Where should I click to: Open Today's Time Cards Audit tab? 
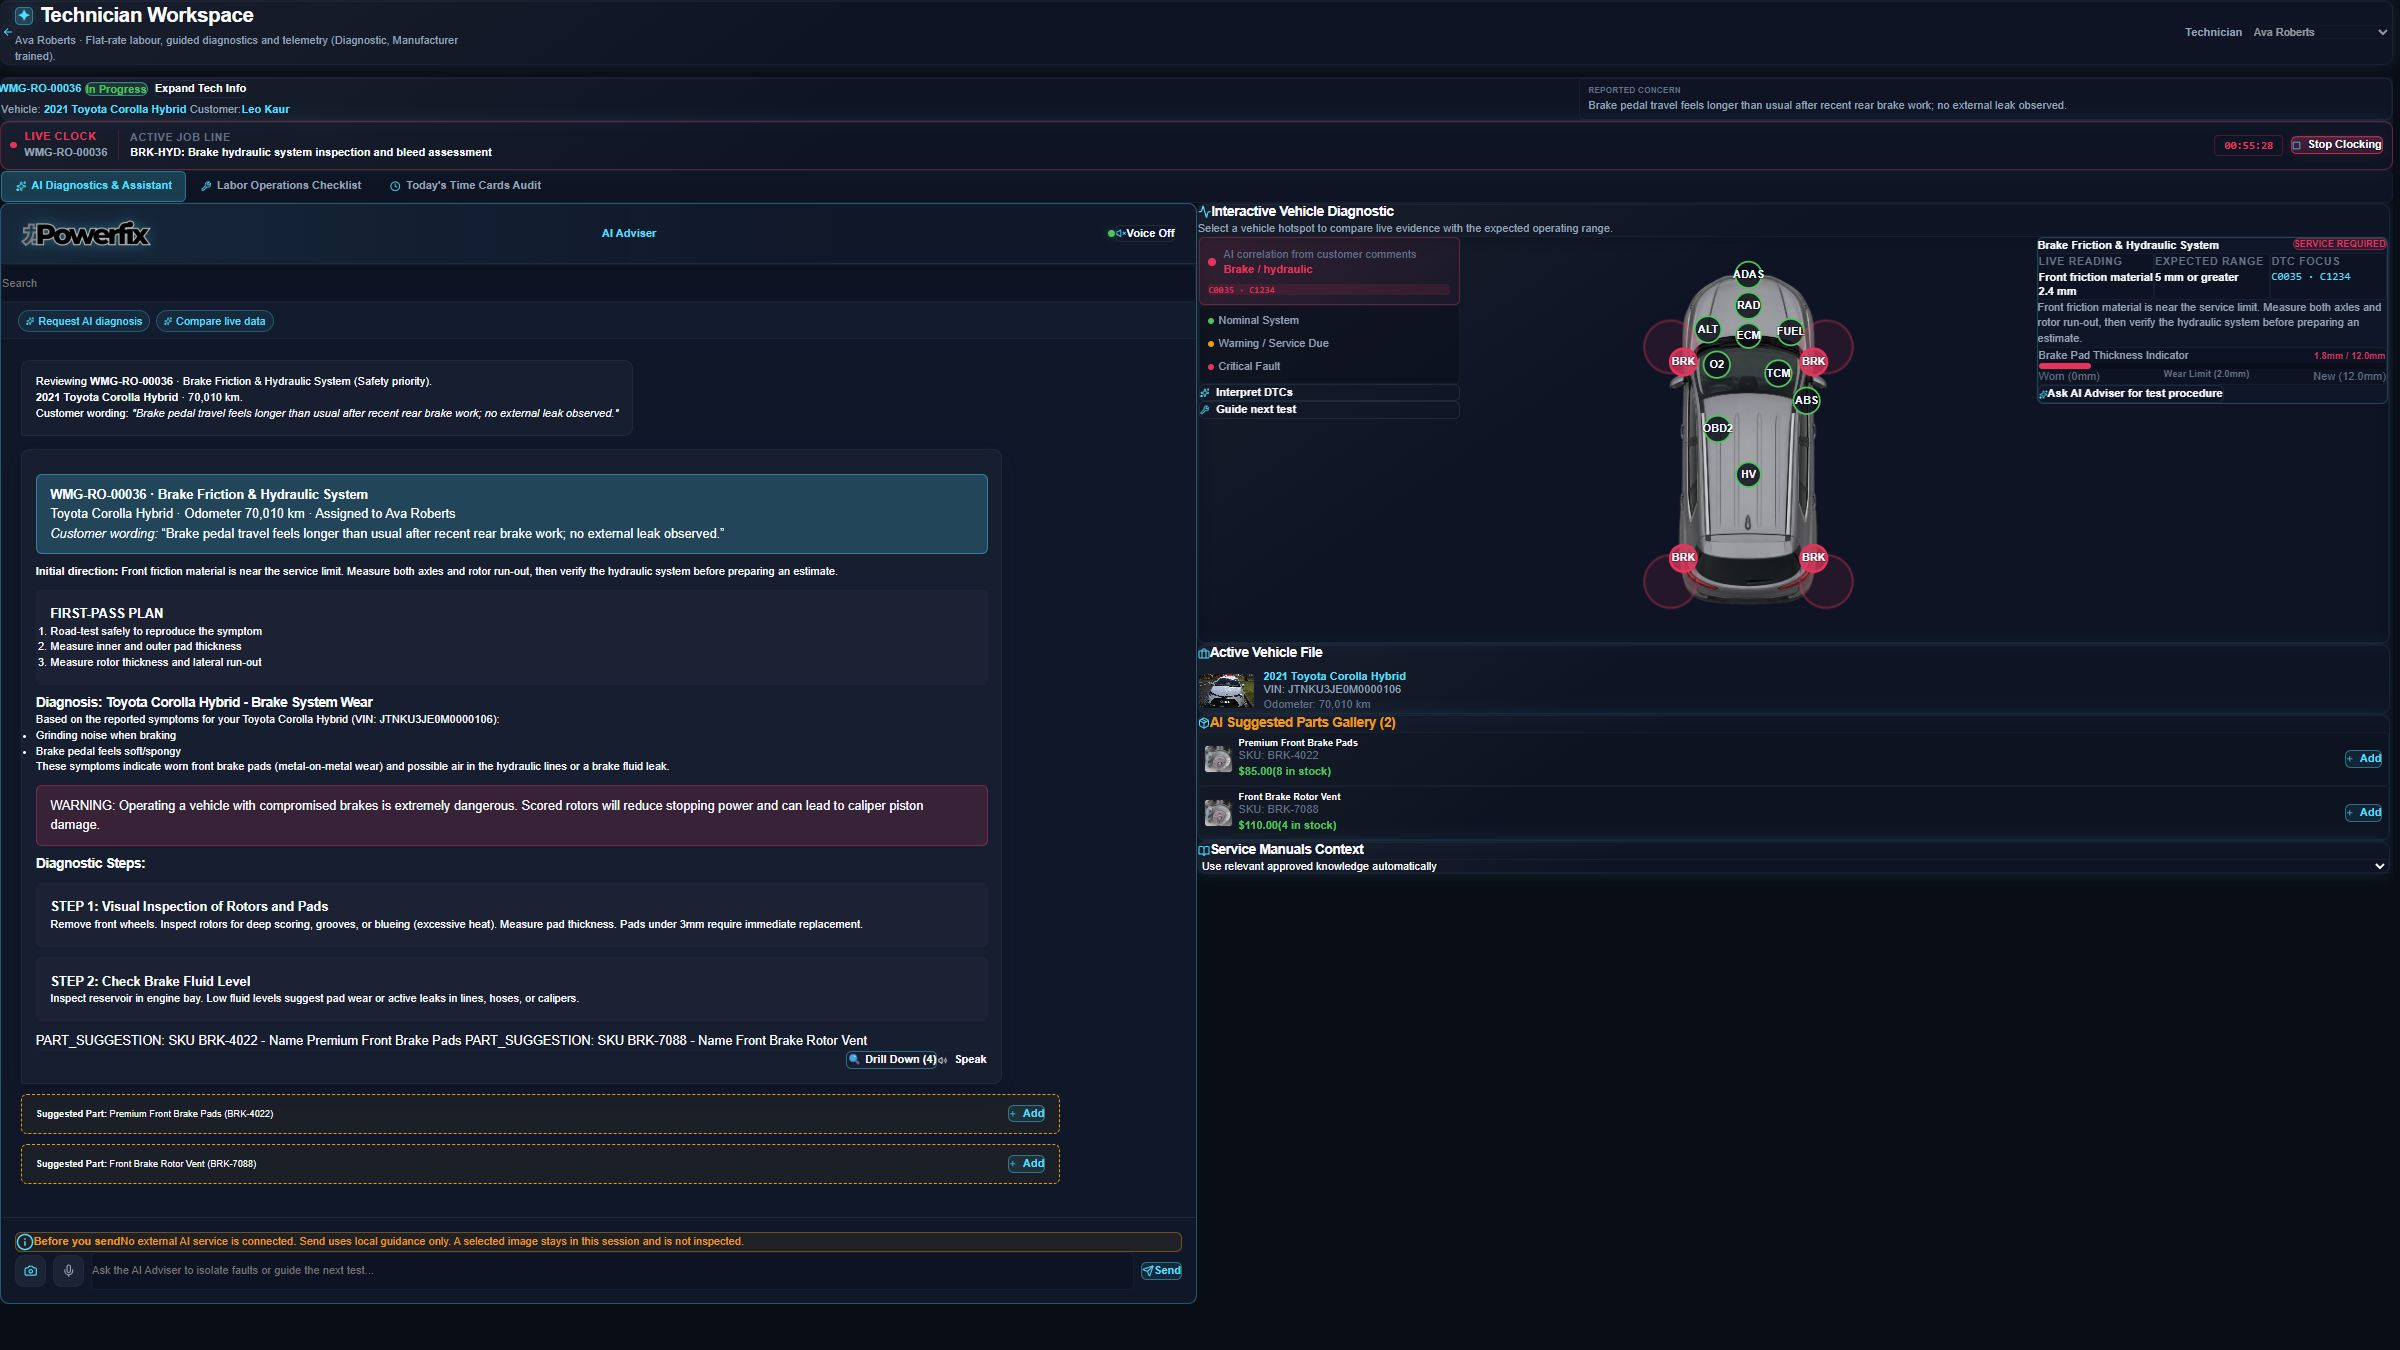coord(465,186)
